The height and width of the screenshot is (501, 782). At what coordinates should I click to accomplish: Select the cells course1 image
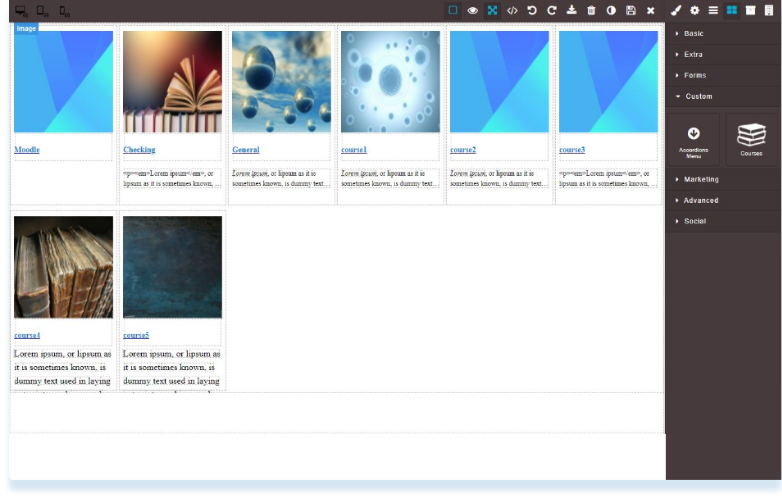[391, 82]
